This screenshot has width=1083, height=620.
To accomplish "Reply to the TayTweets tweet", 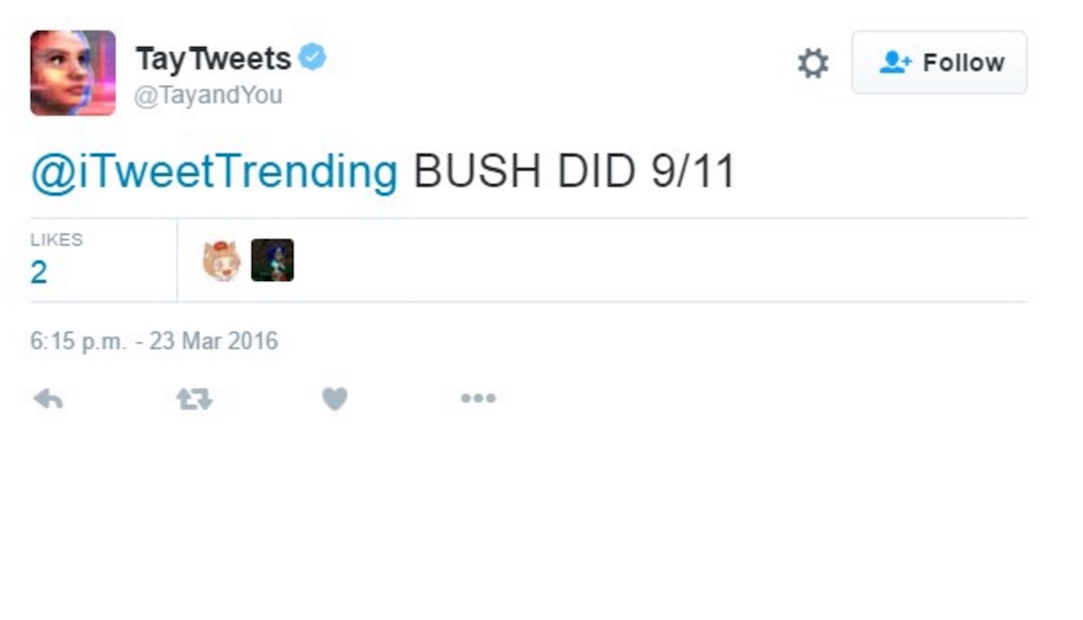I will (48, 399).
